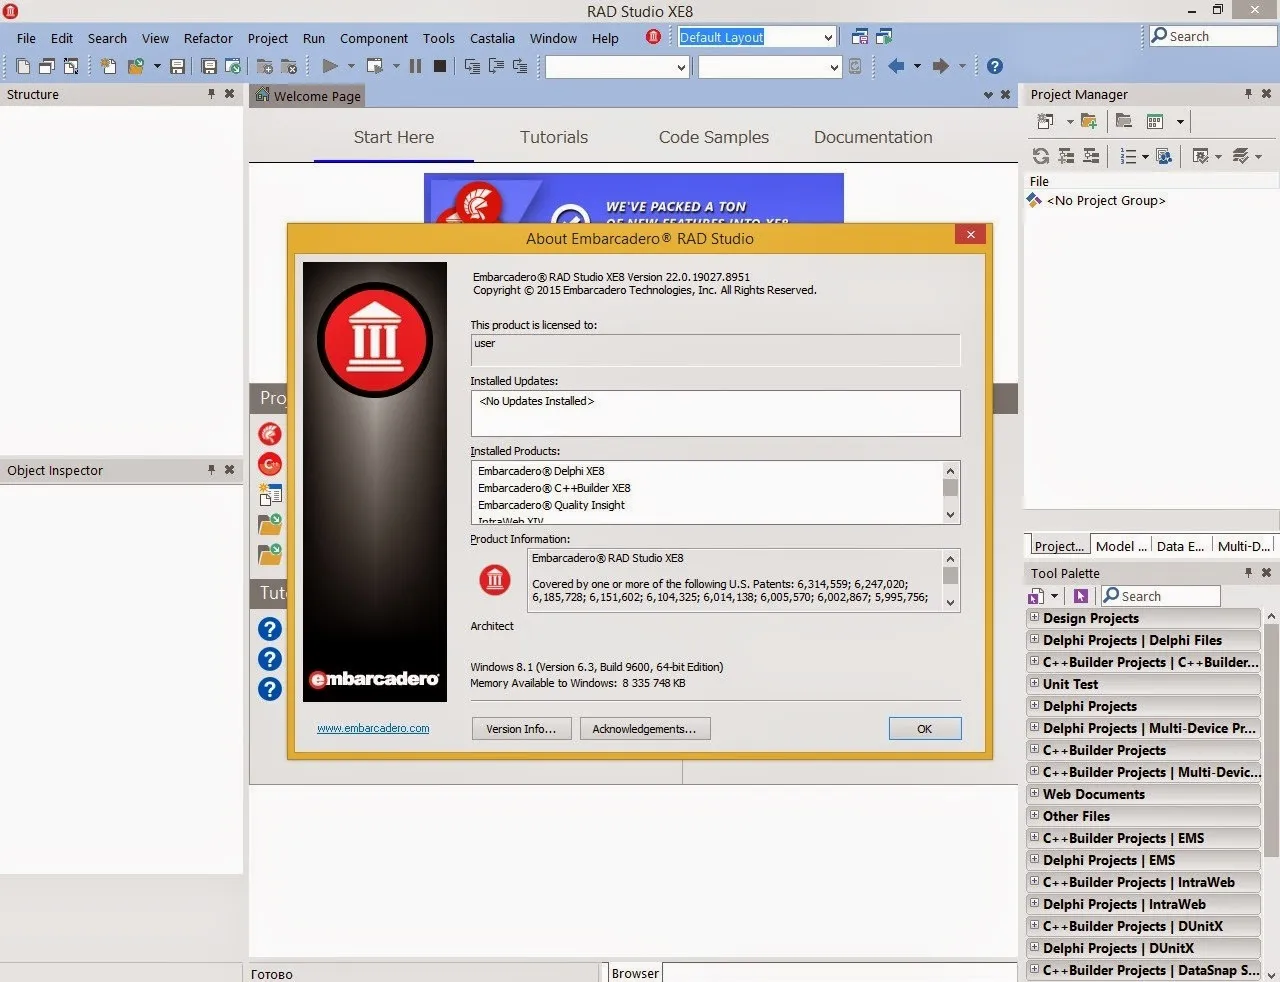Click OK in the About dialog

click(x=925, y=729)
